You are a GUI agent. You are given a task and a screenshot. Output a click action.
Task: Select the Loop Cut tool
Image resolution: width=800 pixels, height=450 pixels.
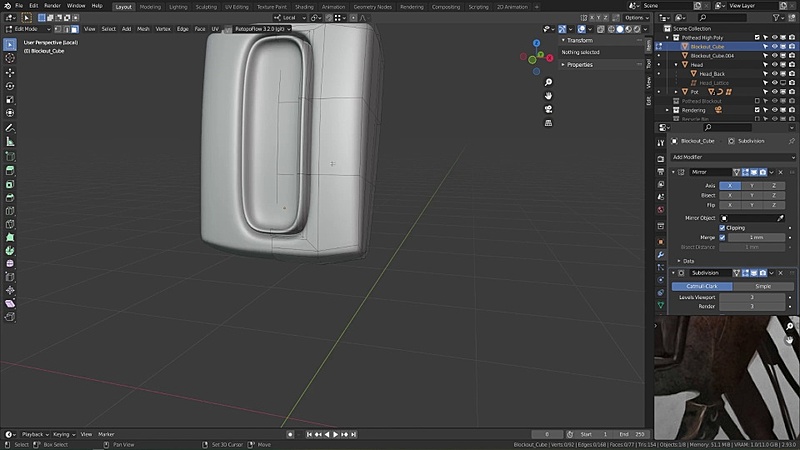click(10, 211)
